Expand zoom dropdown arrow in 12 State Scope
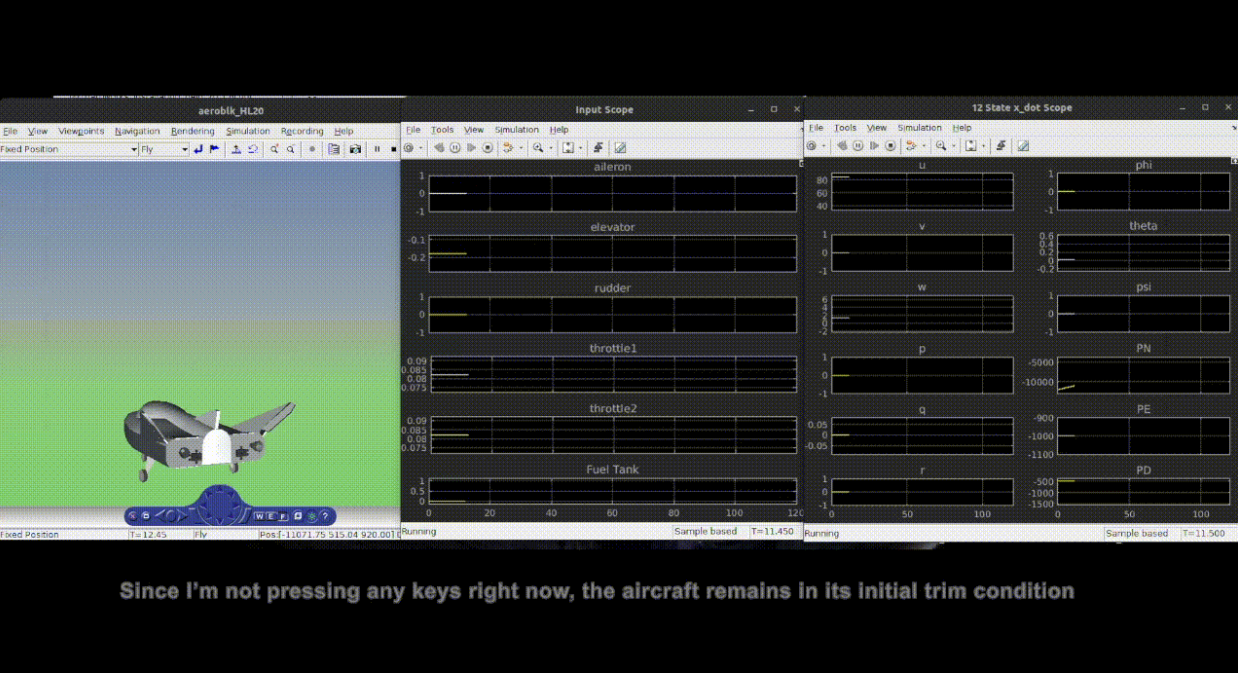Screen dimensions: 1238x674 coord(954,146)
